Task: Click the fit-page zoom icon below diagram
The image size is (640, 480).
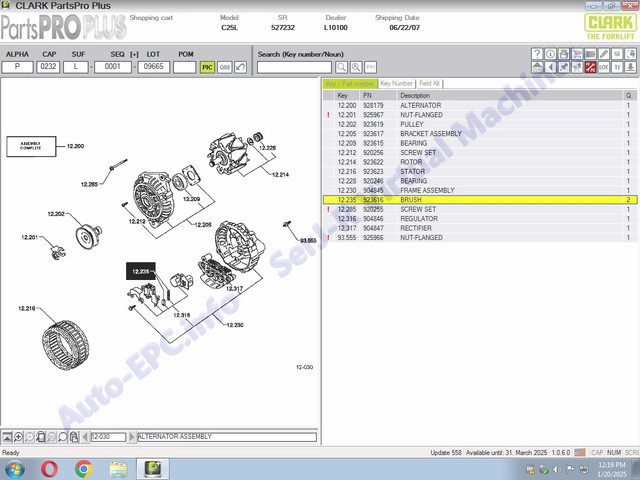Action: [x=40, y=437]
